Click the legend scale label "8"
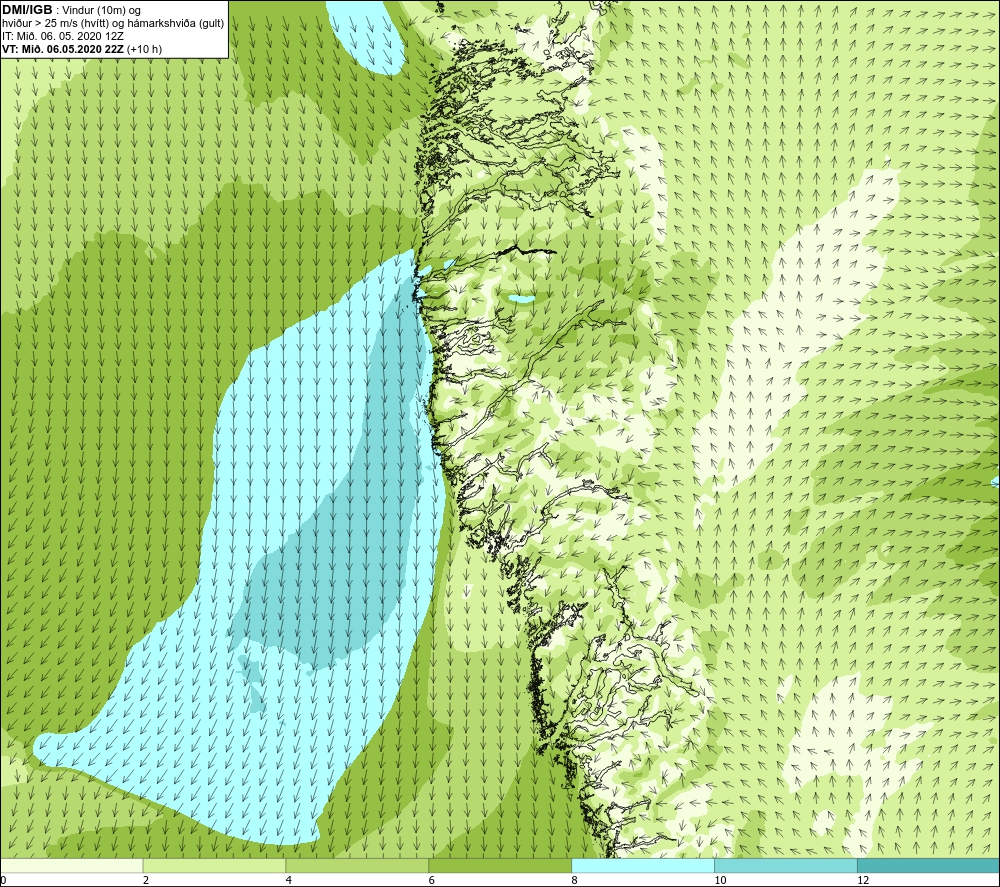 [575, 880]
